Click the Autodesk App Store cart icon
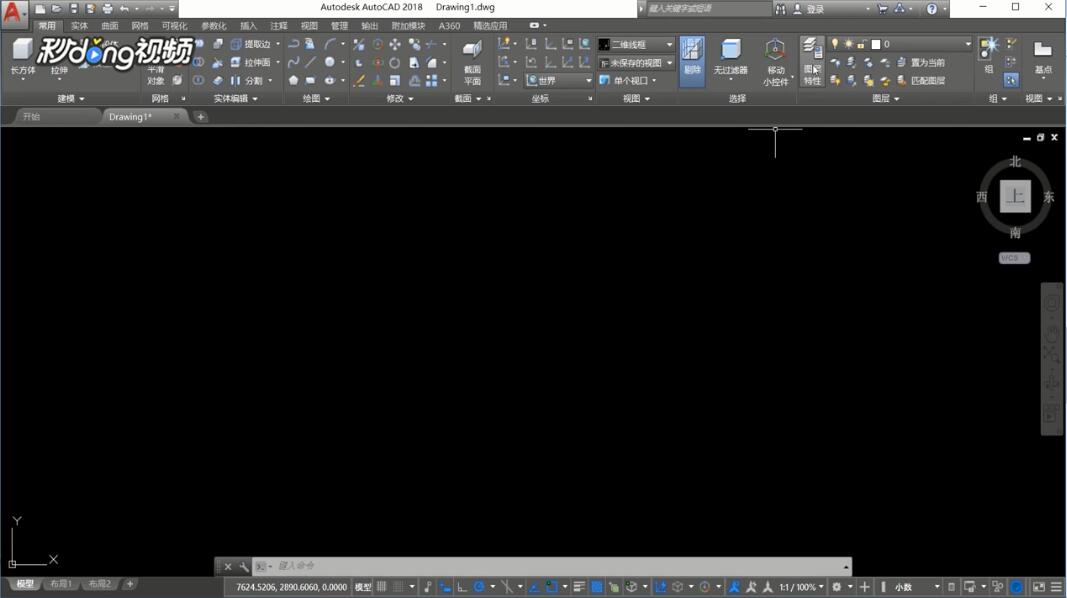Image resolution: width=1067 pixels, height=598 pixels. 883,9
